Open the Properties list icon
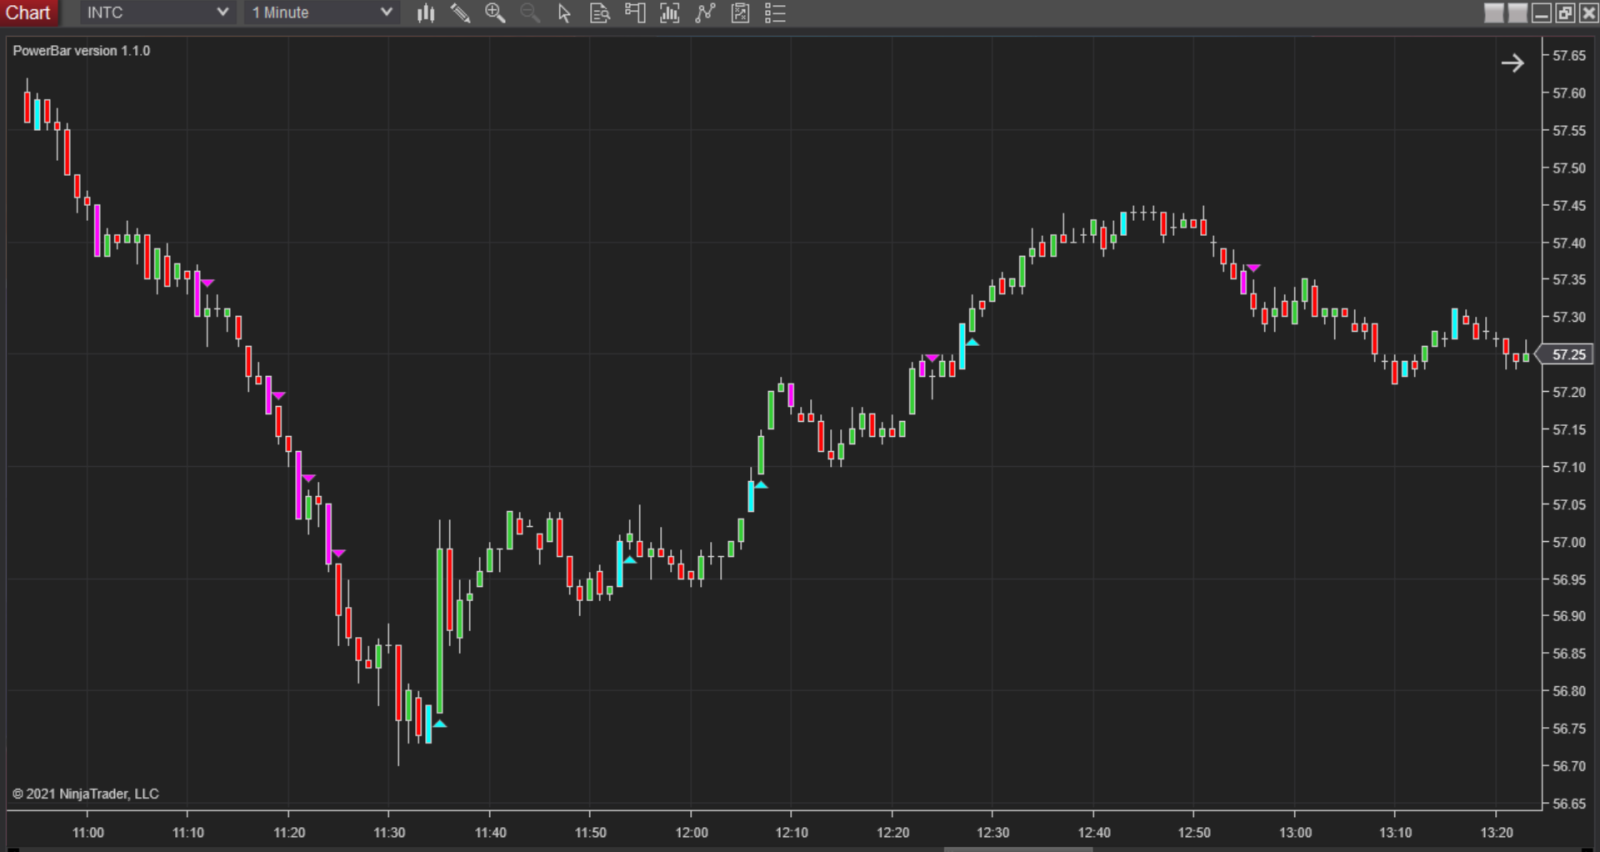This screenshot has width=1600, height=852. point(775,13)
